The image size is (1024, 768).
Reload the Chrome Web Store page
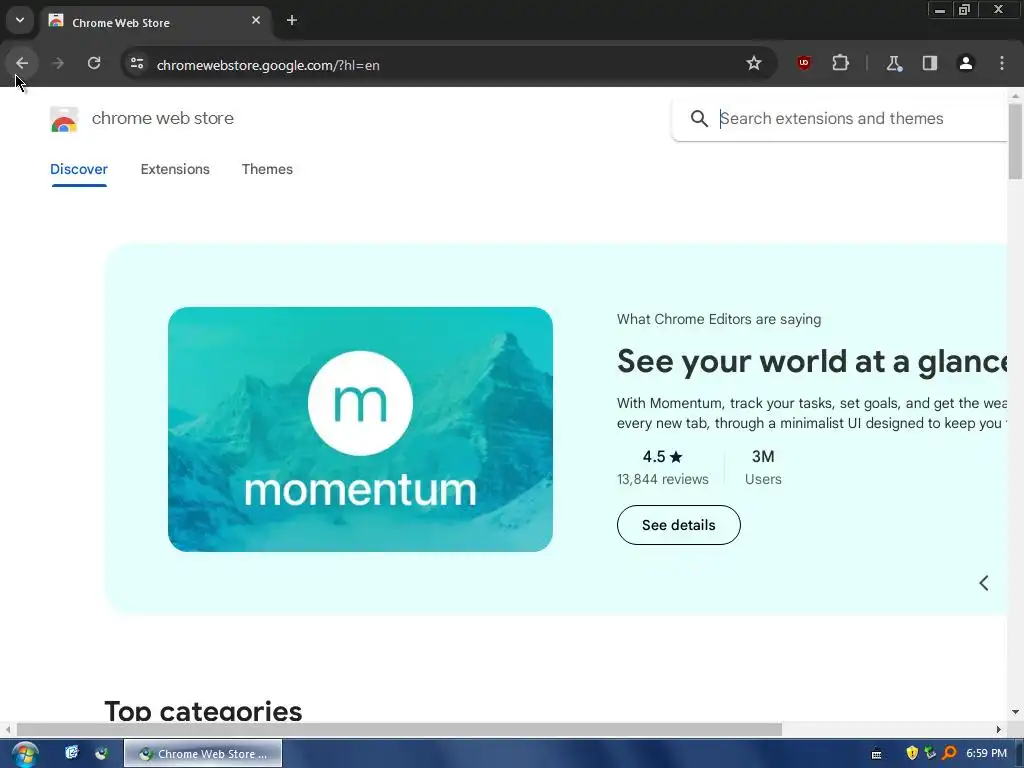[x=94, y=63]
